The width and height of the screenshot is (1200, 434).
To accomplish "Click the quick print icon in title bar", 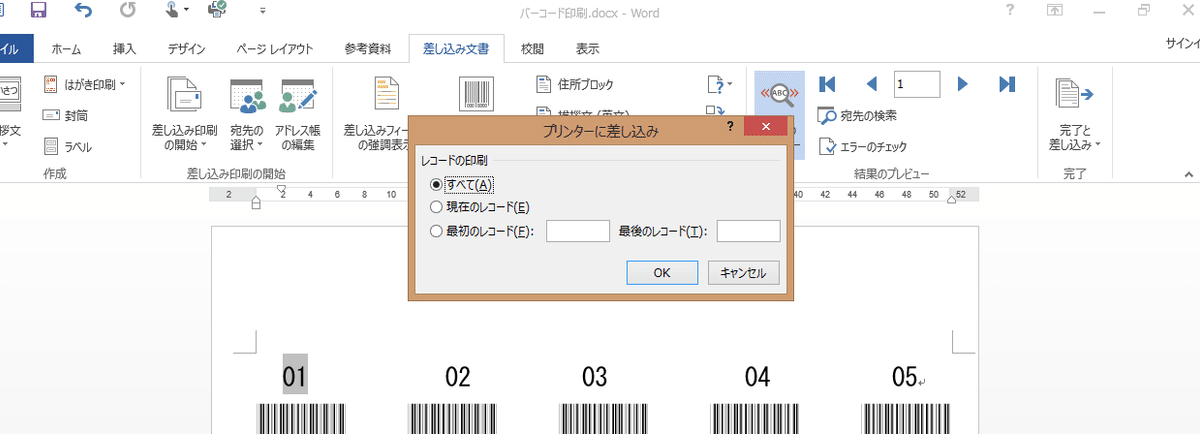I will (216, 12).
